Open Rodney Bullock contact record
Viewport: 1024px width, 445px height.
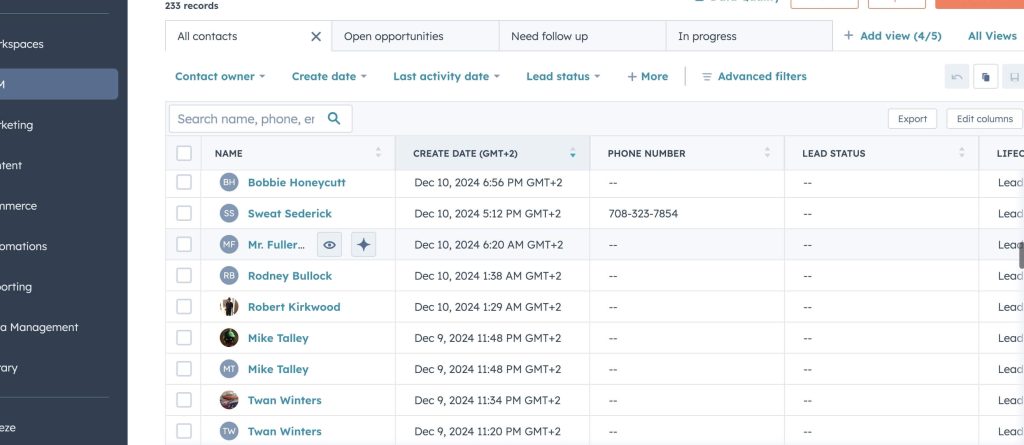point(289,276)
